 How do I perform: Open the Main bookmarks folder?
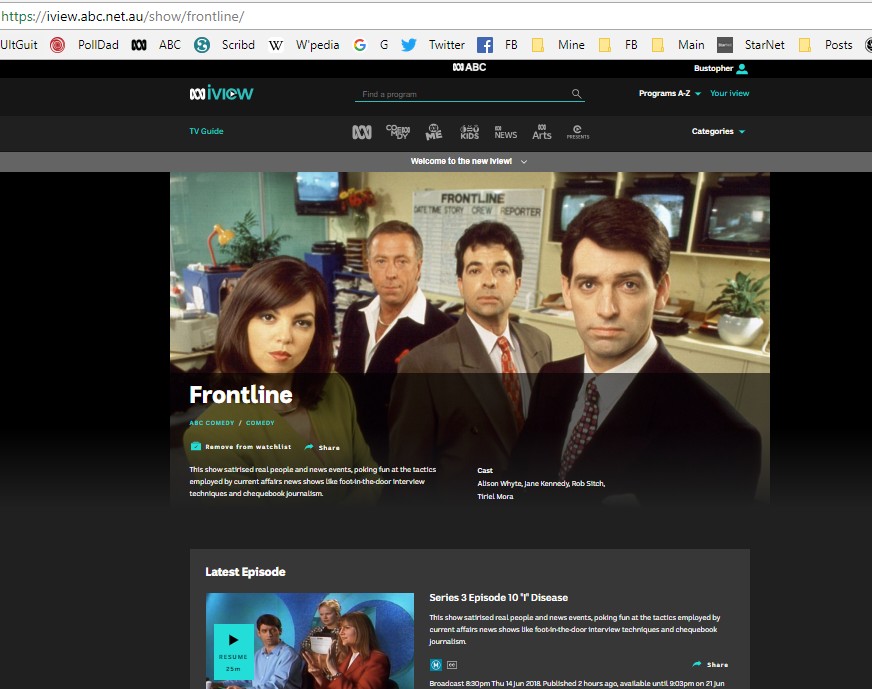click(678, 45)
